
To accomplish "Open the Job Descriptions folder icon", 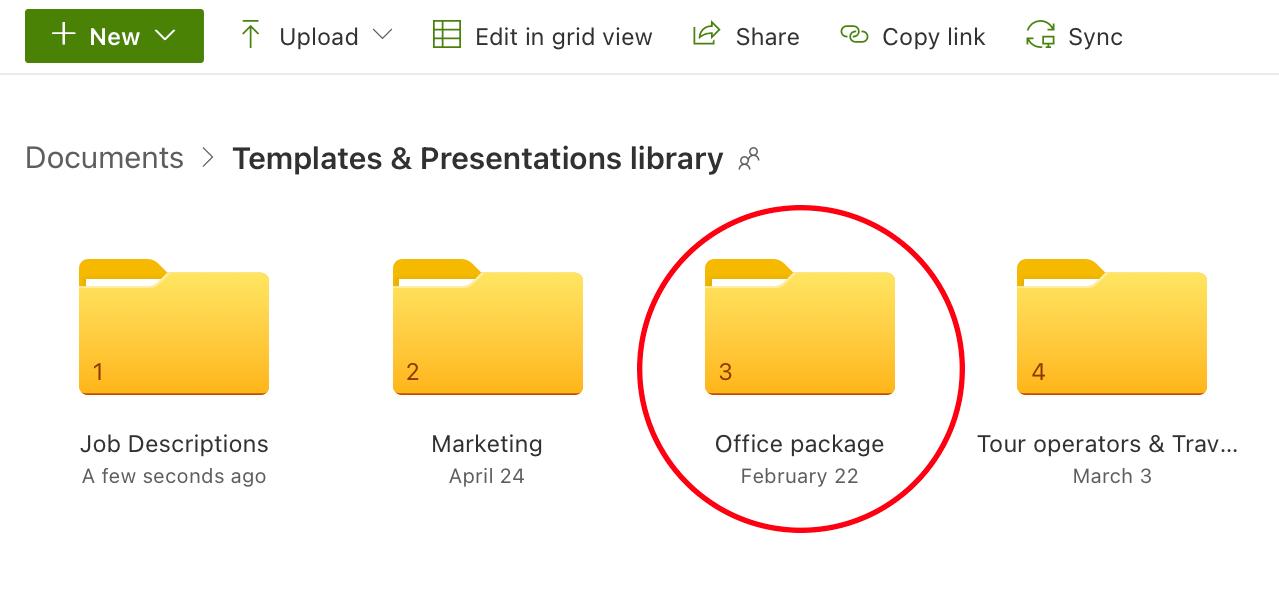I will click(174, 327).
